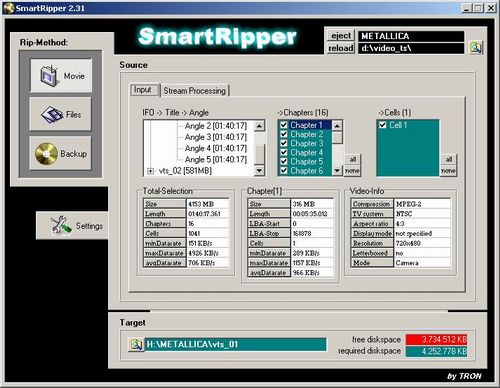Switch to the Stream Processing tab
The width and height of the screenshot is (500, 388).
pos(195,91)
